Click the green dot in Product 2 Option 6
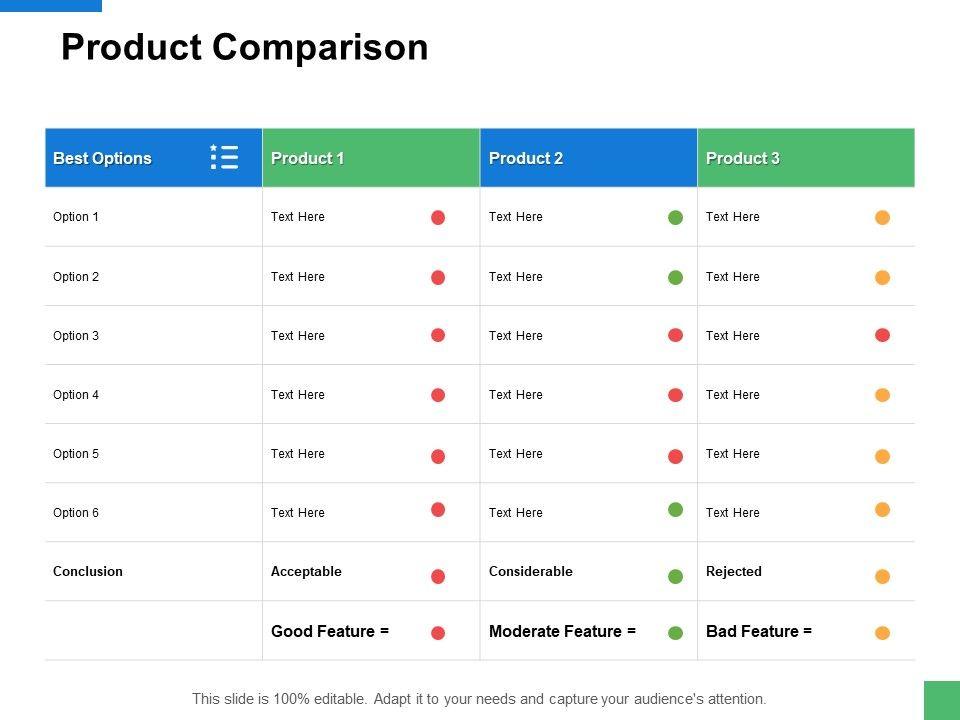The height and width of the screenshot is (720, 960). [676, 510]
